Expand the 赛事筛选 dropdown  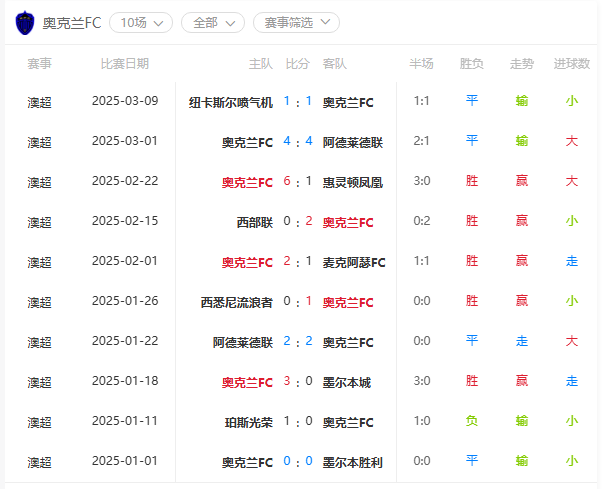tap(296, 23)
